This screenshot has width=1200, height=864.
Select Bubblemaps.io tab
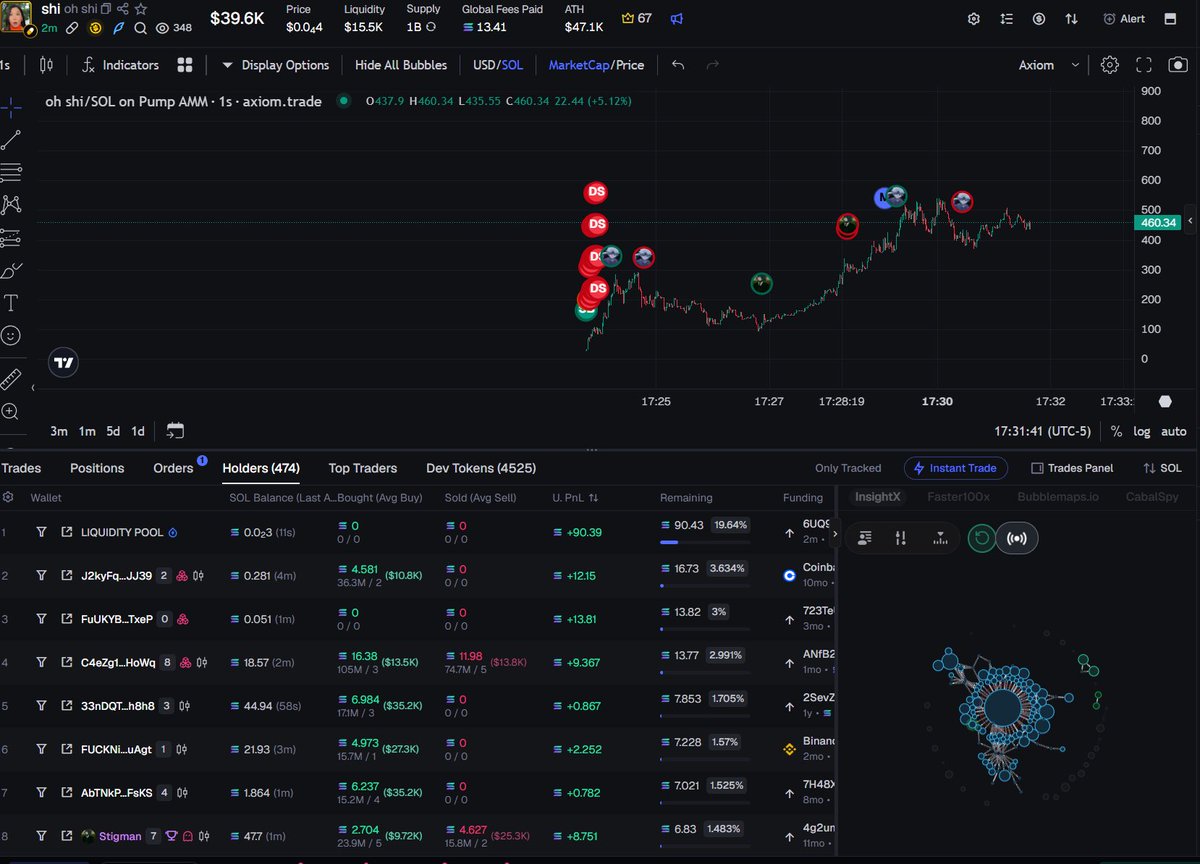tap(1058, 497)
